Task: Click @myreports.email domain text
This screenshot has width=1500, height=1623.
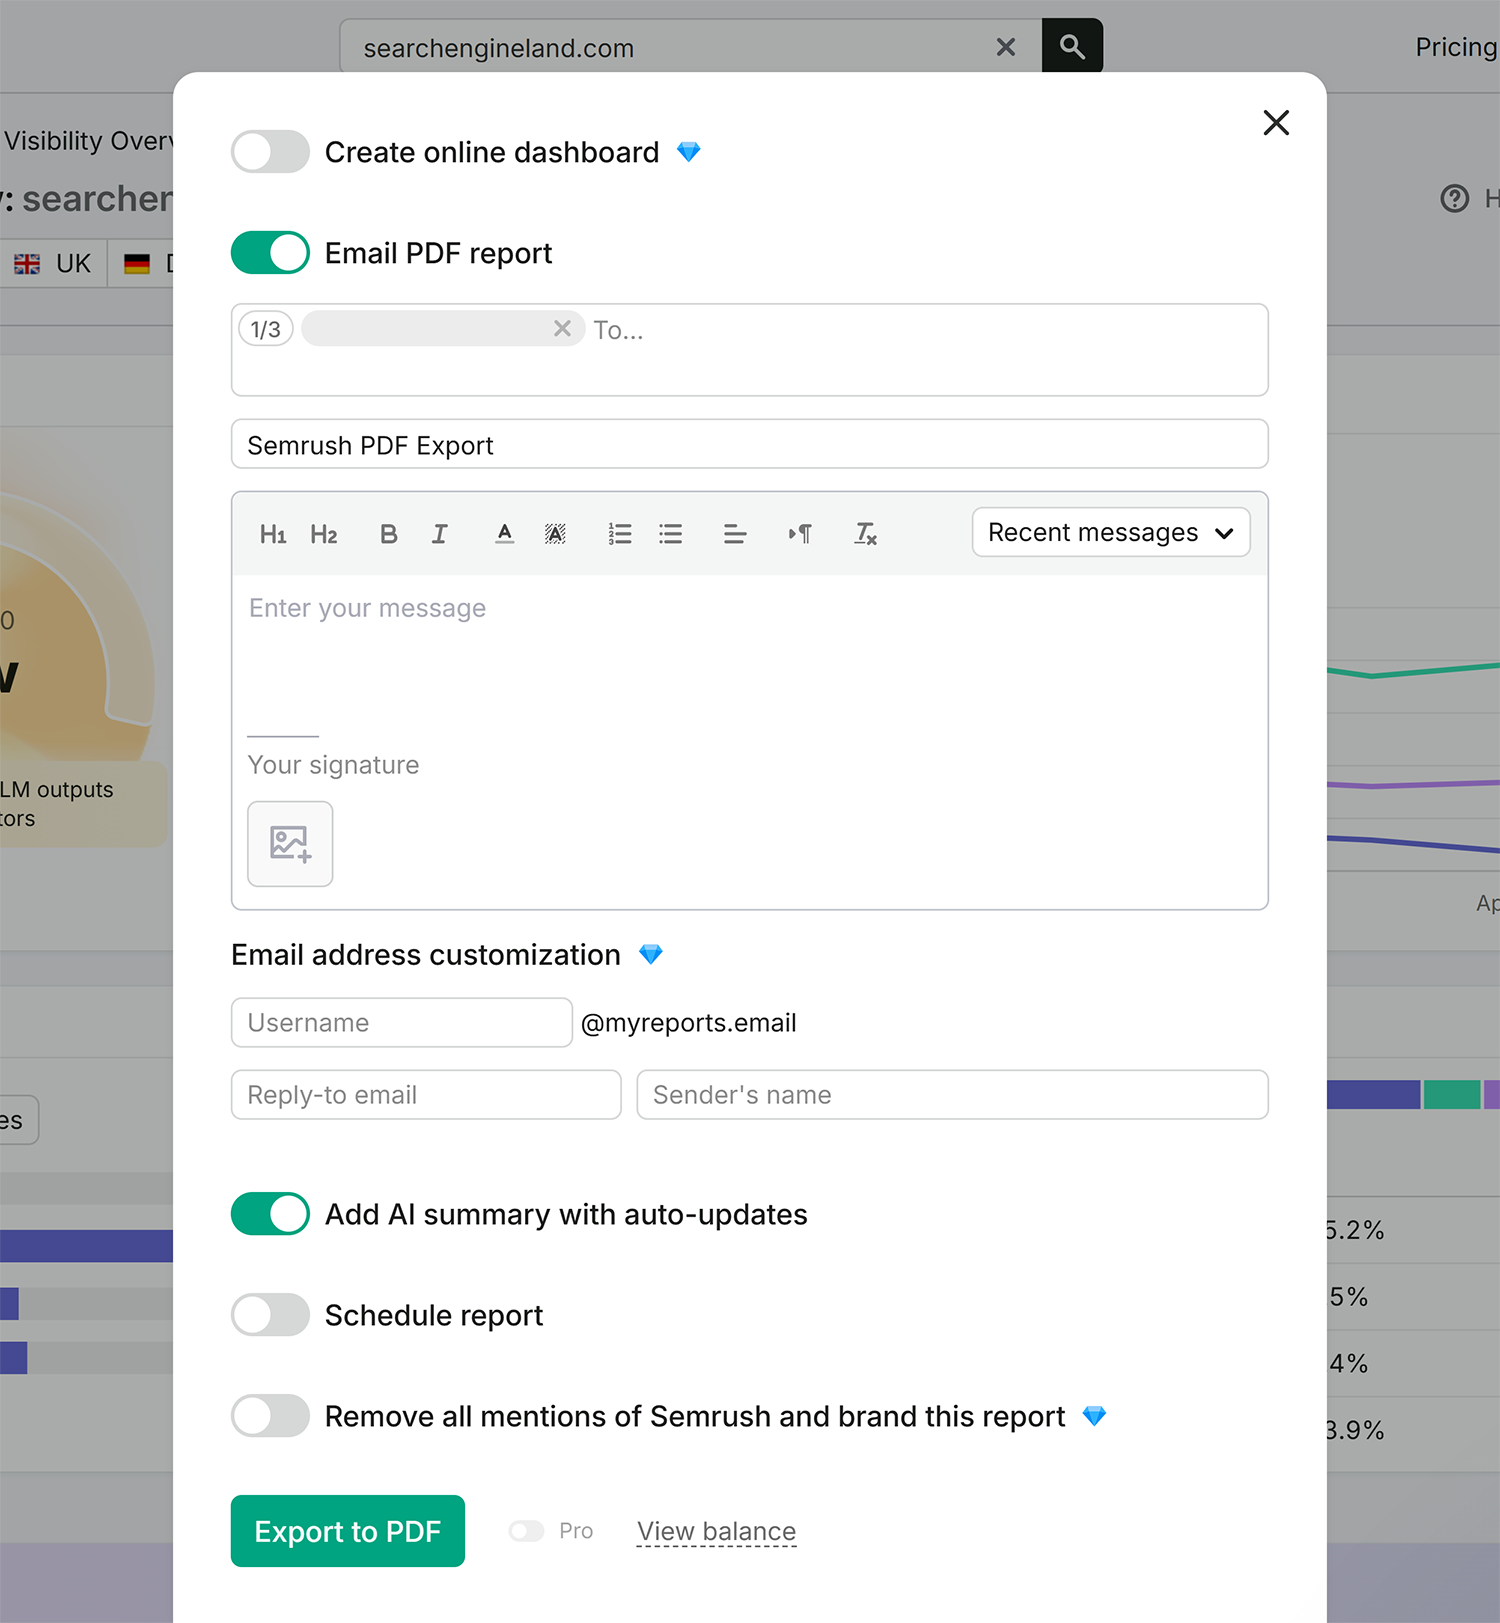Action: 689,1023
